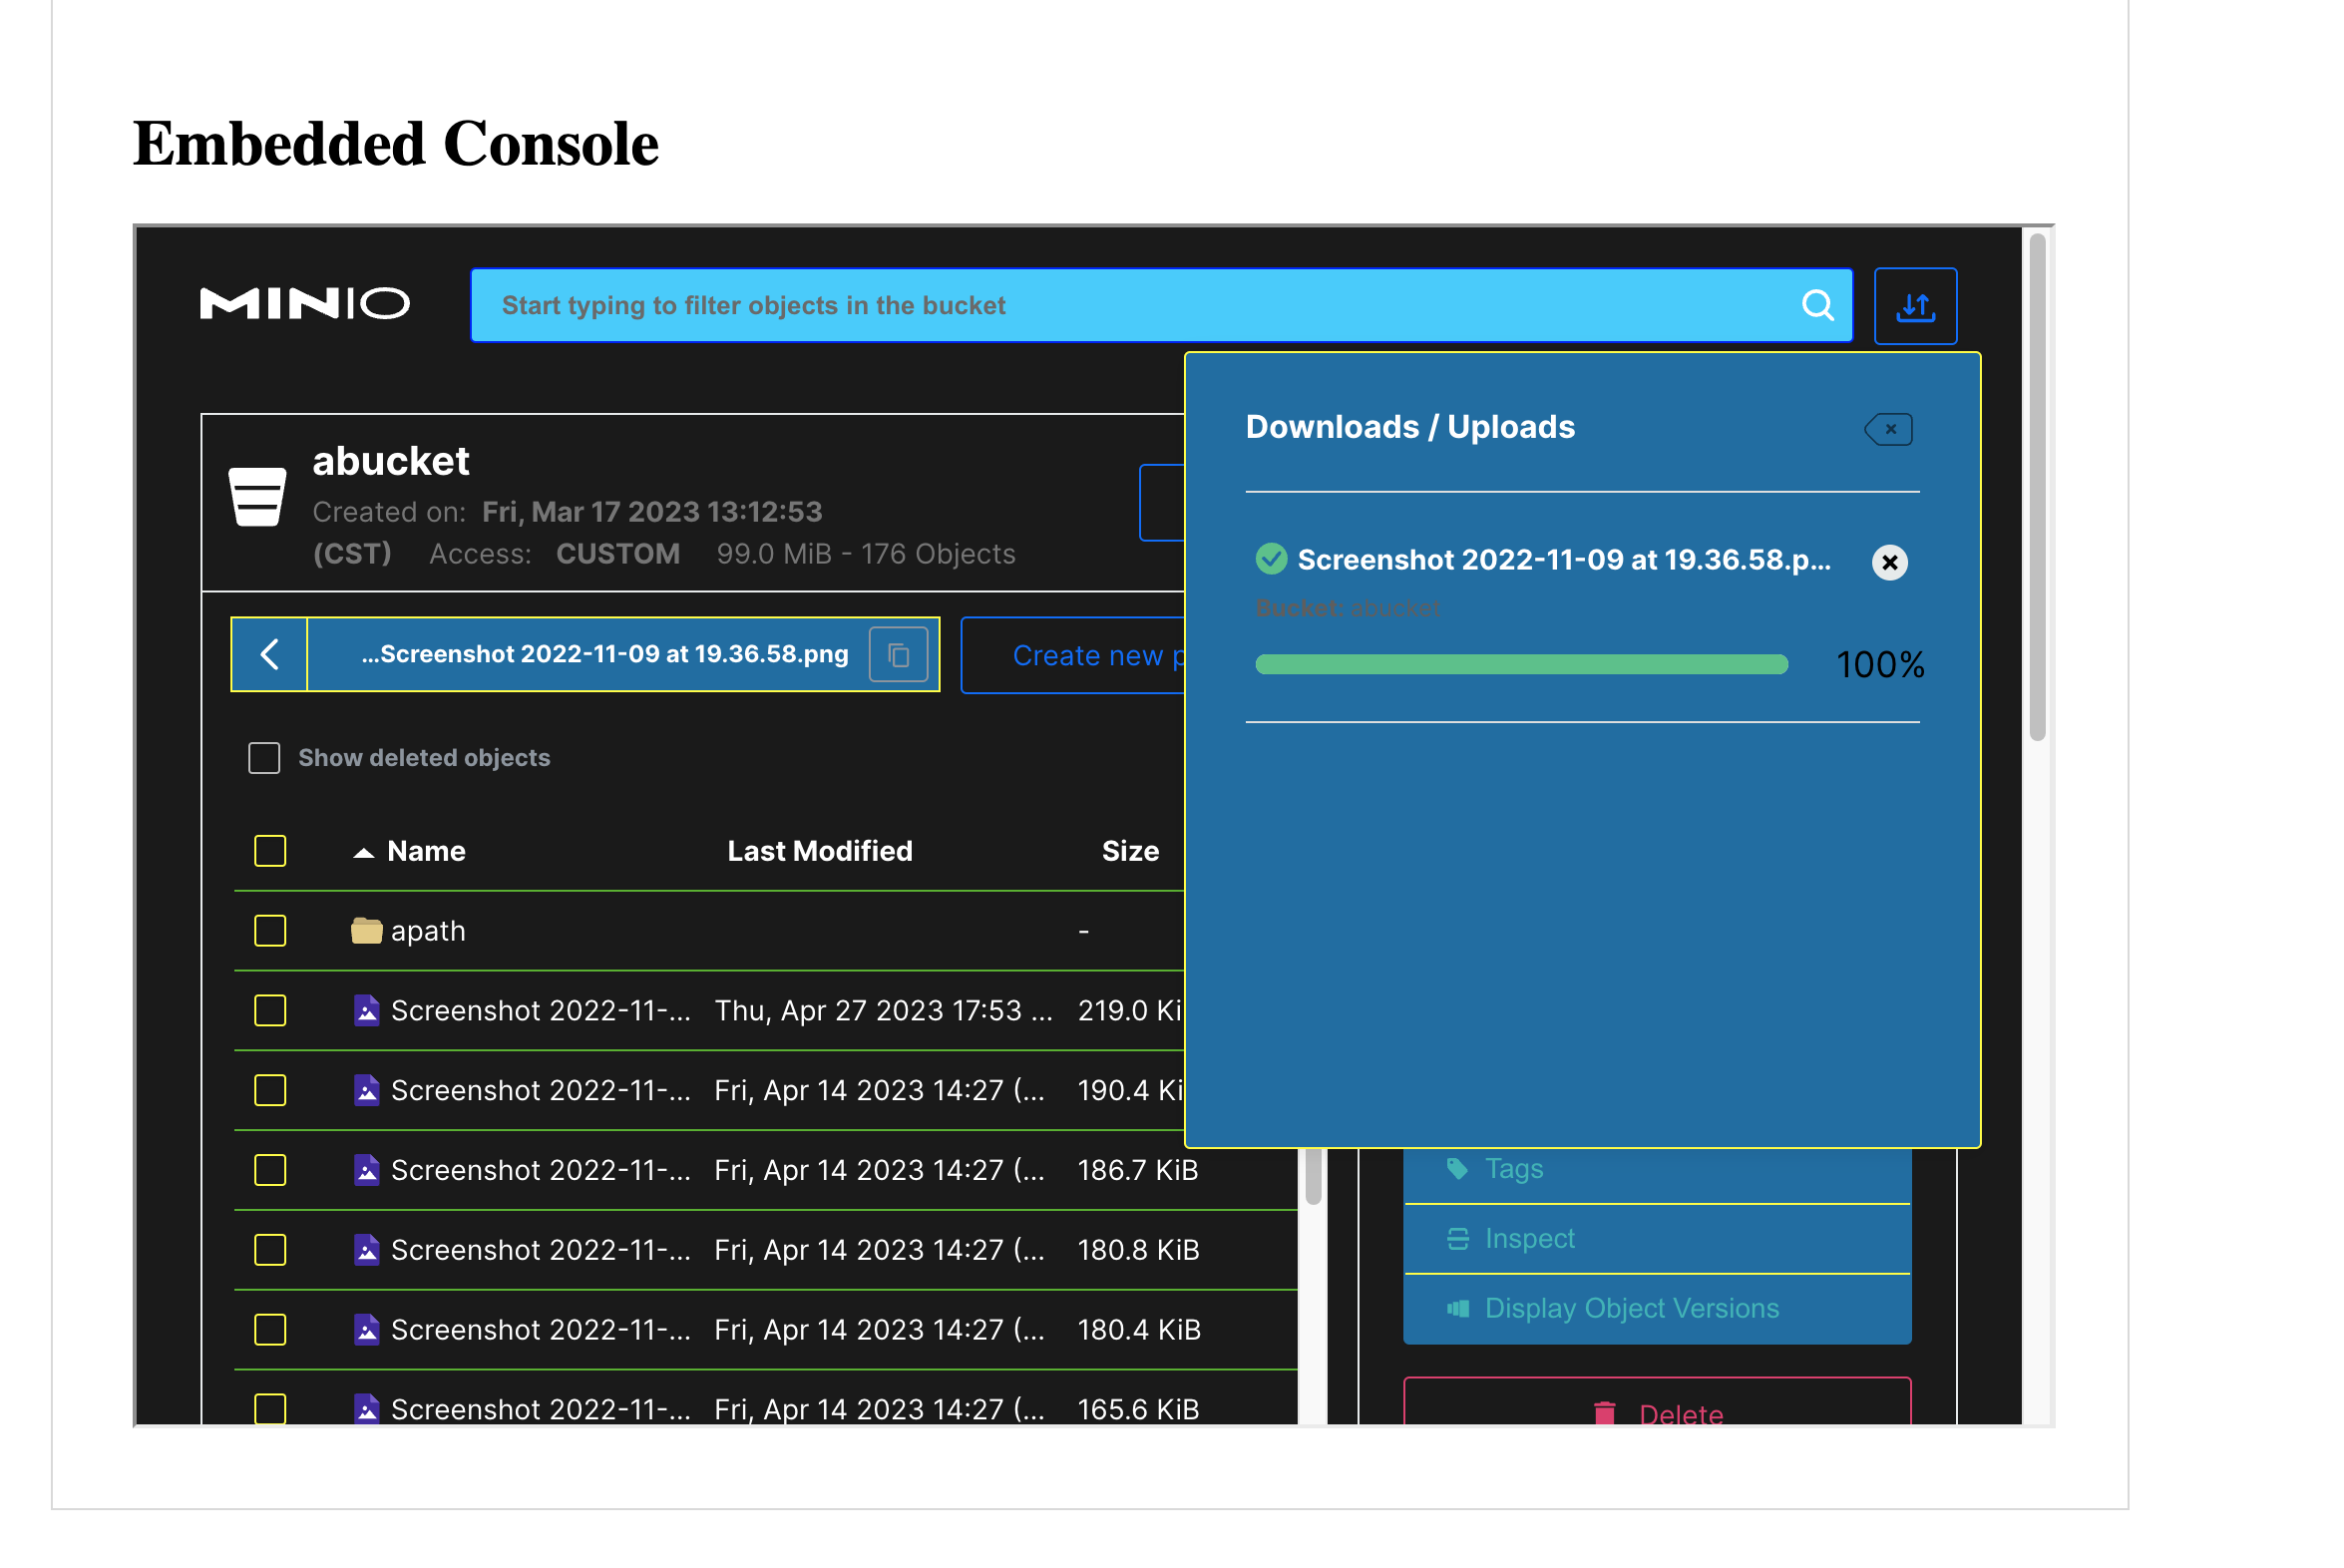Click the image icon of 165.6 KiB screenshot
Viewport: 2344px width, 1568px height.
(x=366, y=1409)
